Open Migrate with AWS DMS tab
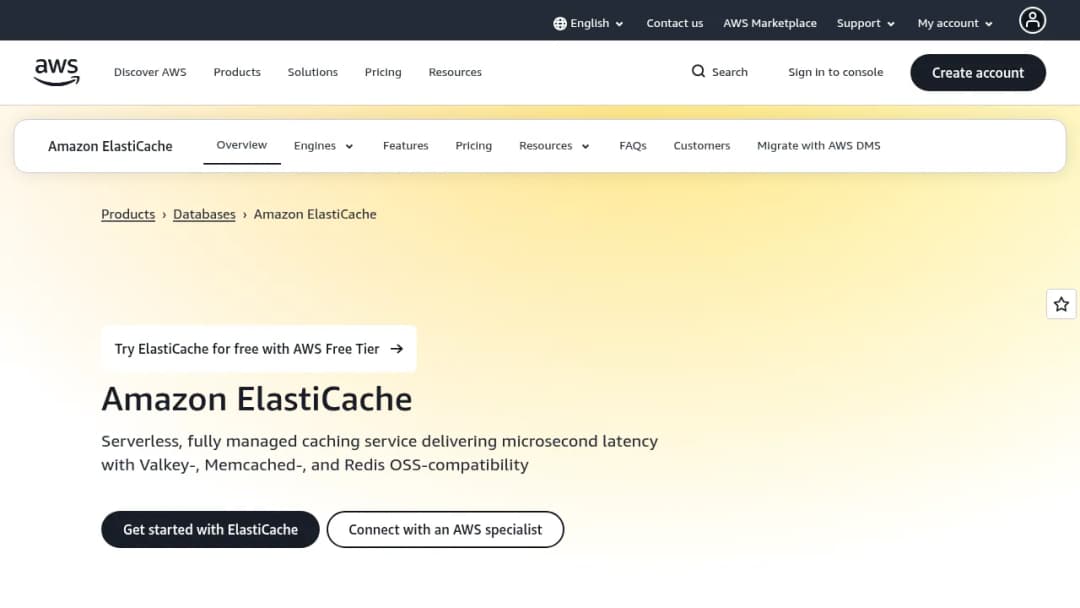 [819, 146]
